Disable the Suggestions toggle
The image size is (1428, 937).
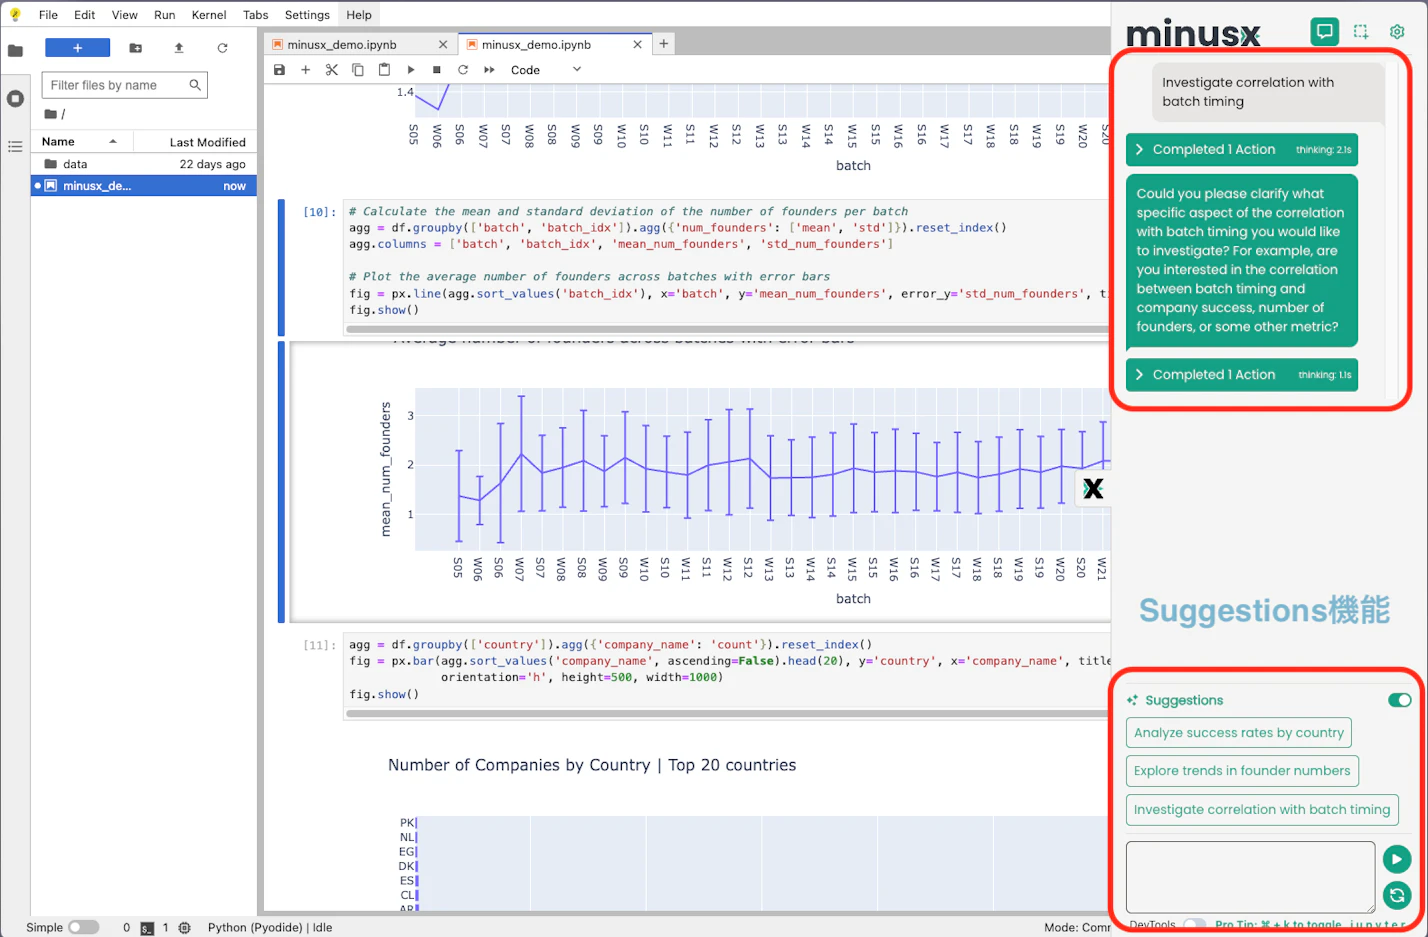coord(1399,700)
